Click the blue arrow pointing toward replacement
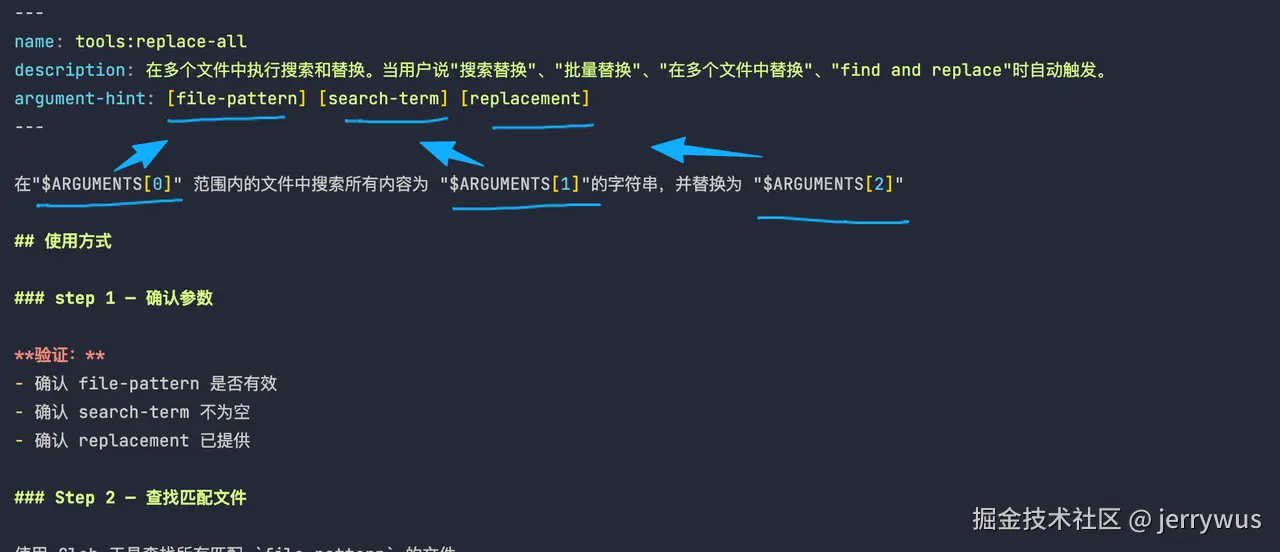Screen dimensions: 1280x552 [x=705, y=151]
